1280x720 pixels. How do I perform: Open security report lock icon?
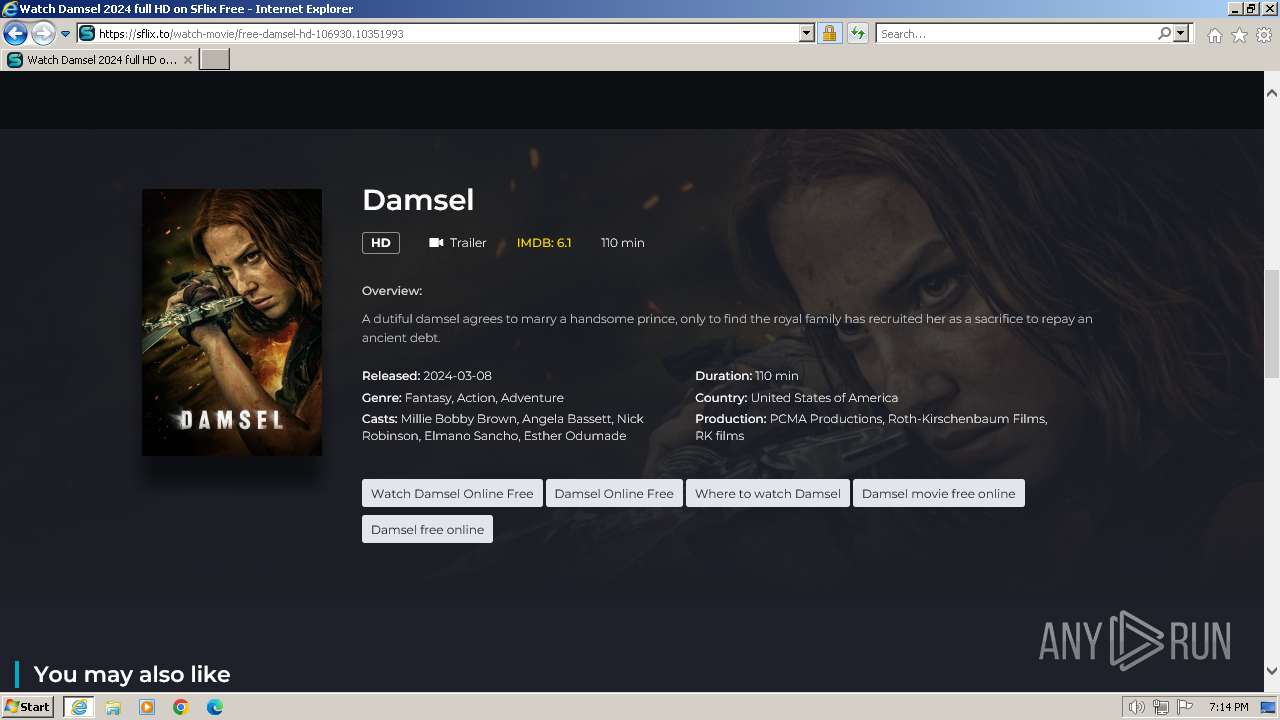[829, 34]
